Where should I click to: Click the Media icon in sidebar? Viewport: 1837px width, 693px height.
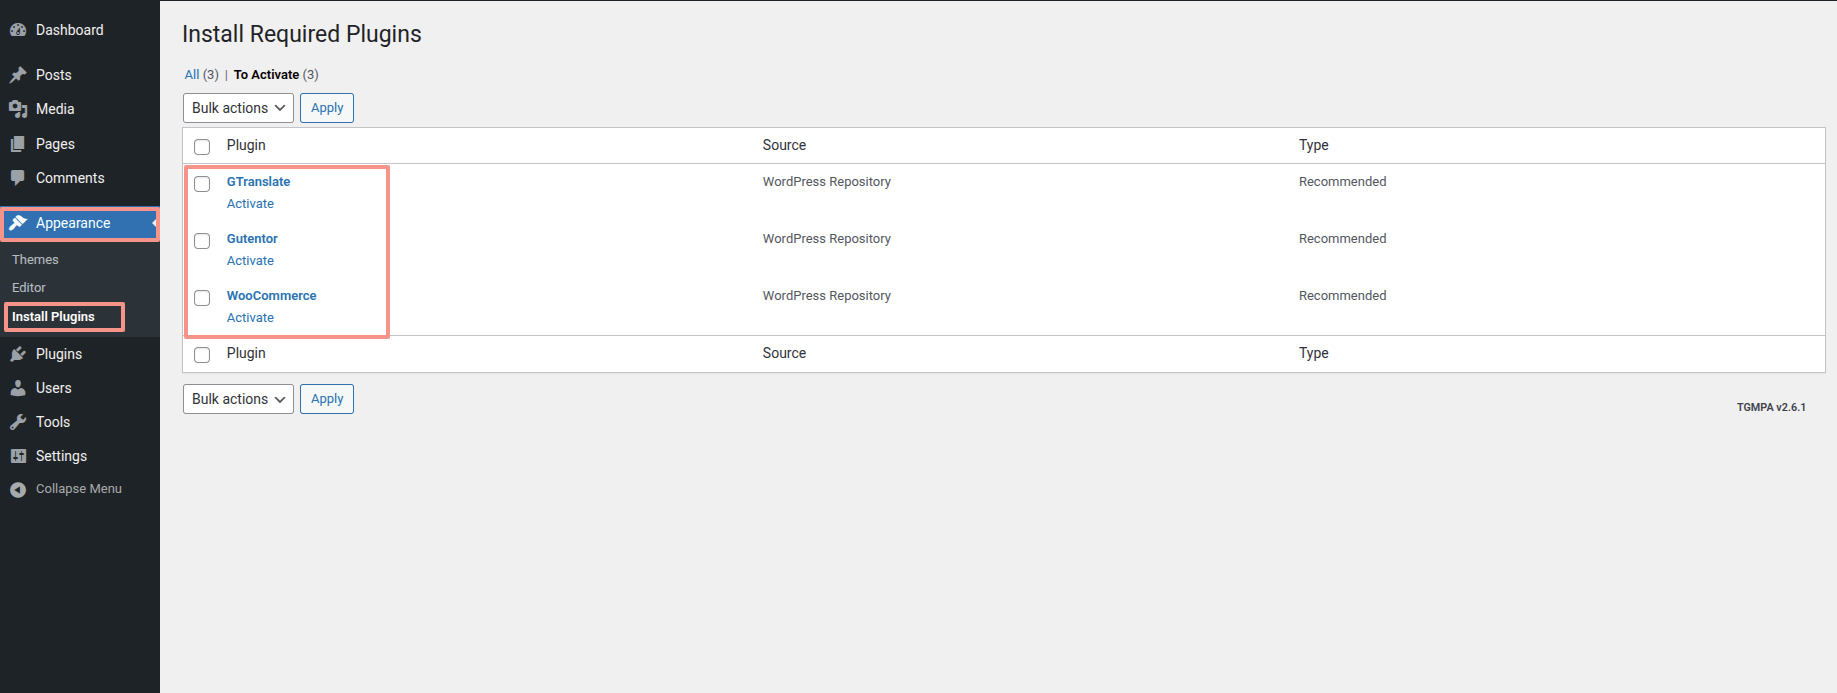click(x=18, y=109)
